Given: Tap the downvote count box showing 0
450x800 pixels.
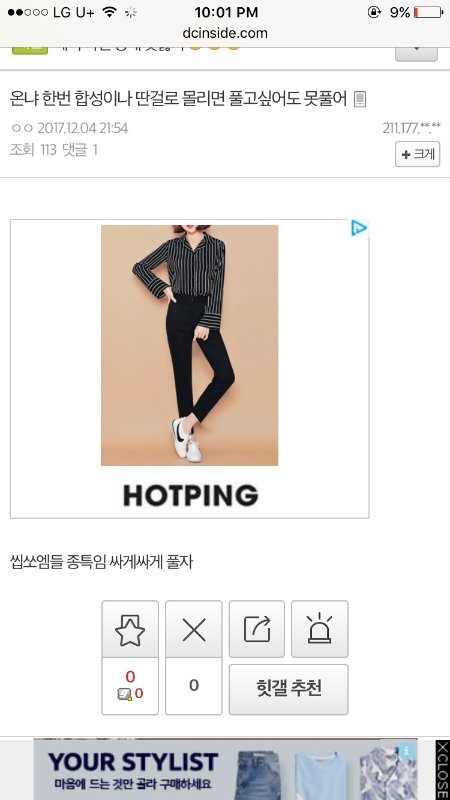Looking at the screenshot, I should [194, 686].
